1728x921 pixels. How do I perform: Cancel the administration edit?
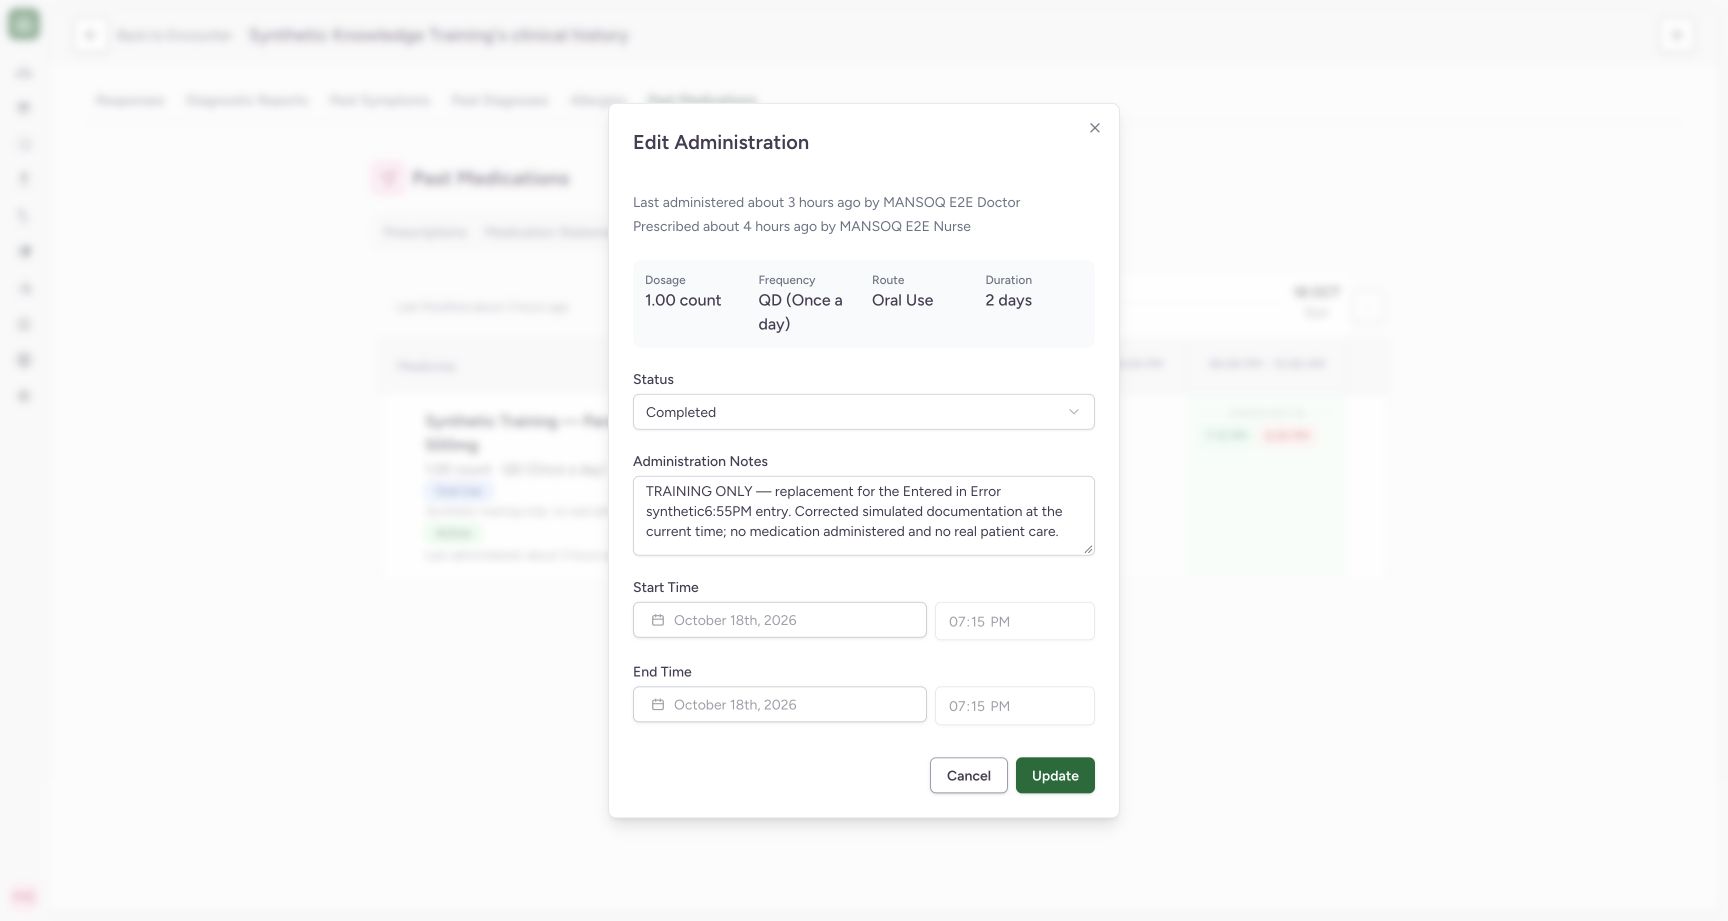[969, 775]
